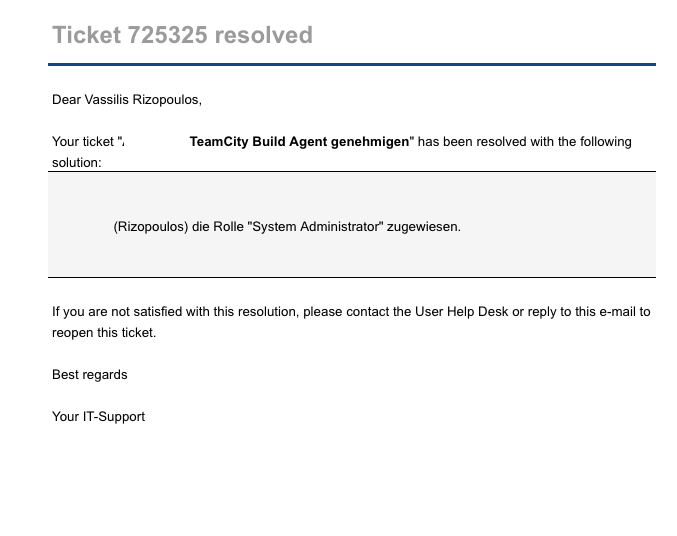Image resolution: width=677 pixels, height=536 pixels.
Task: Click the gray solution box text
Action: [x=287, y=227]
